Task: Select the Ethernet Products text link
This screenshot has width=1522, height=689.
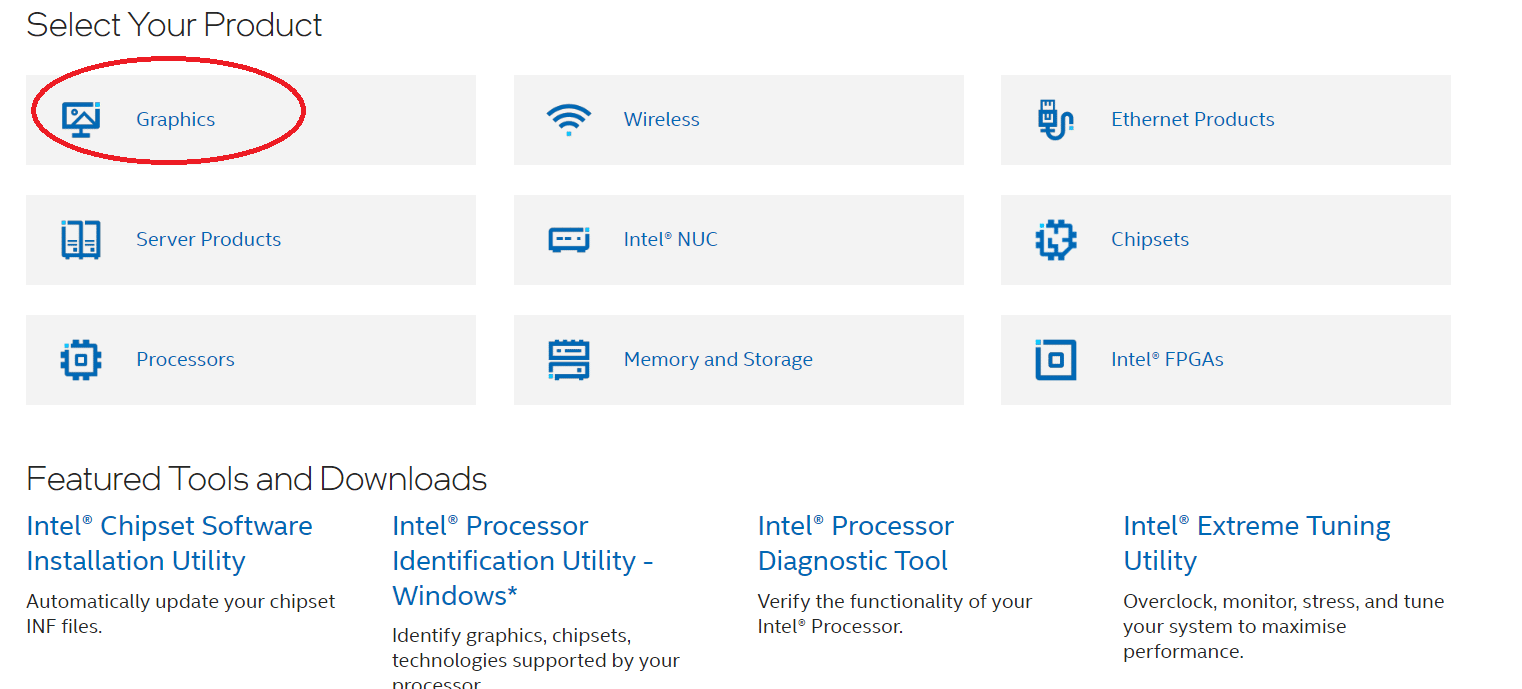Action: pos(1192,119)
